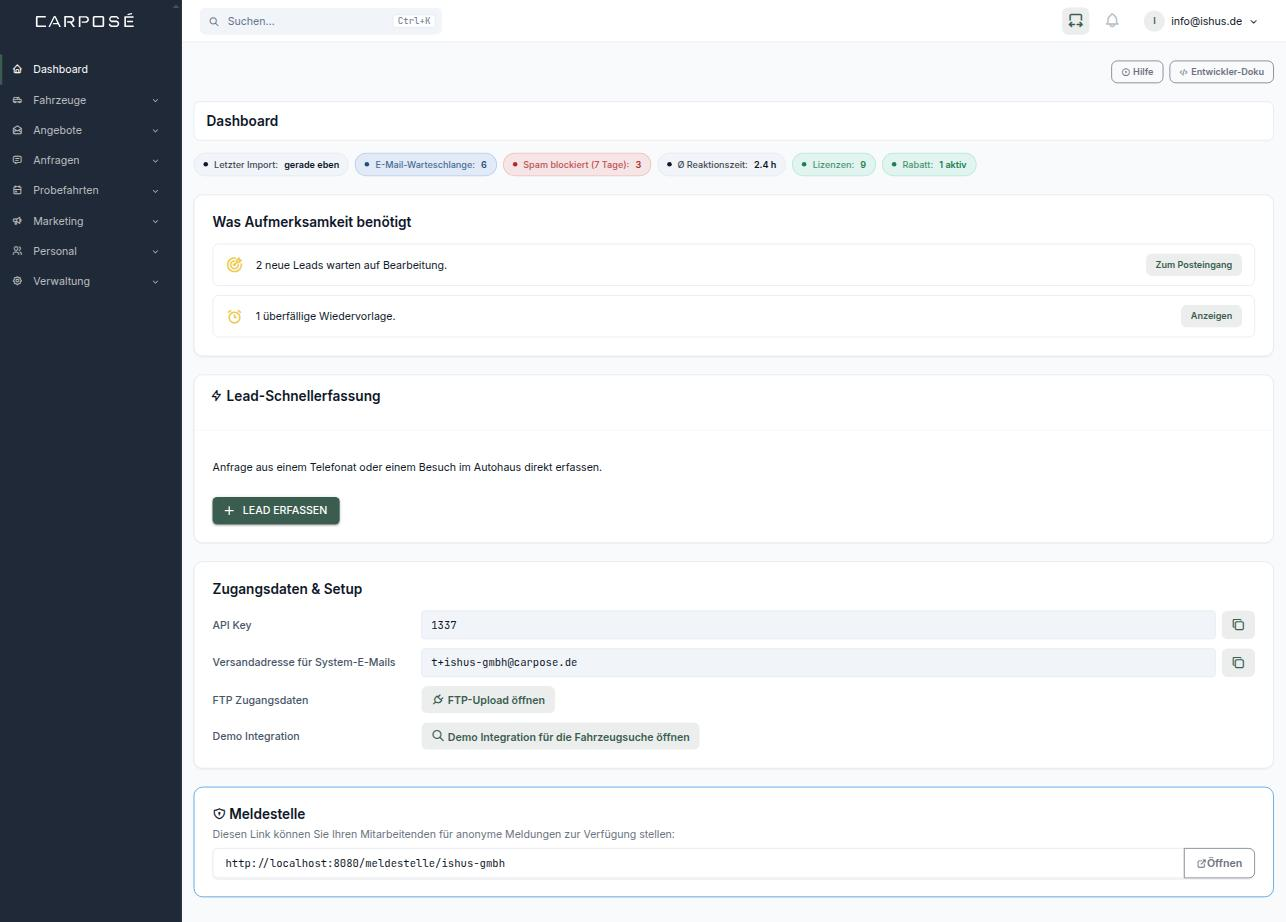Expand the Marketing submenu chevron

(155, 221)
